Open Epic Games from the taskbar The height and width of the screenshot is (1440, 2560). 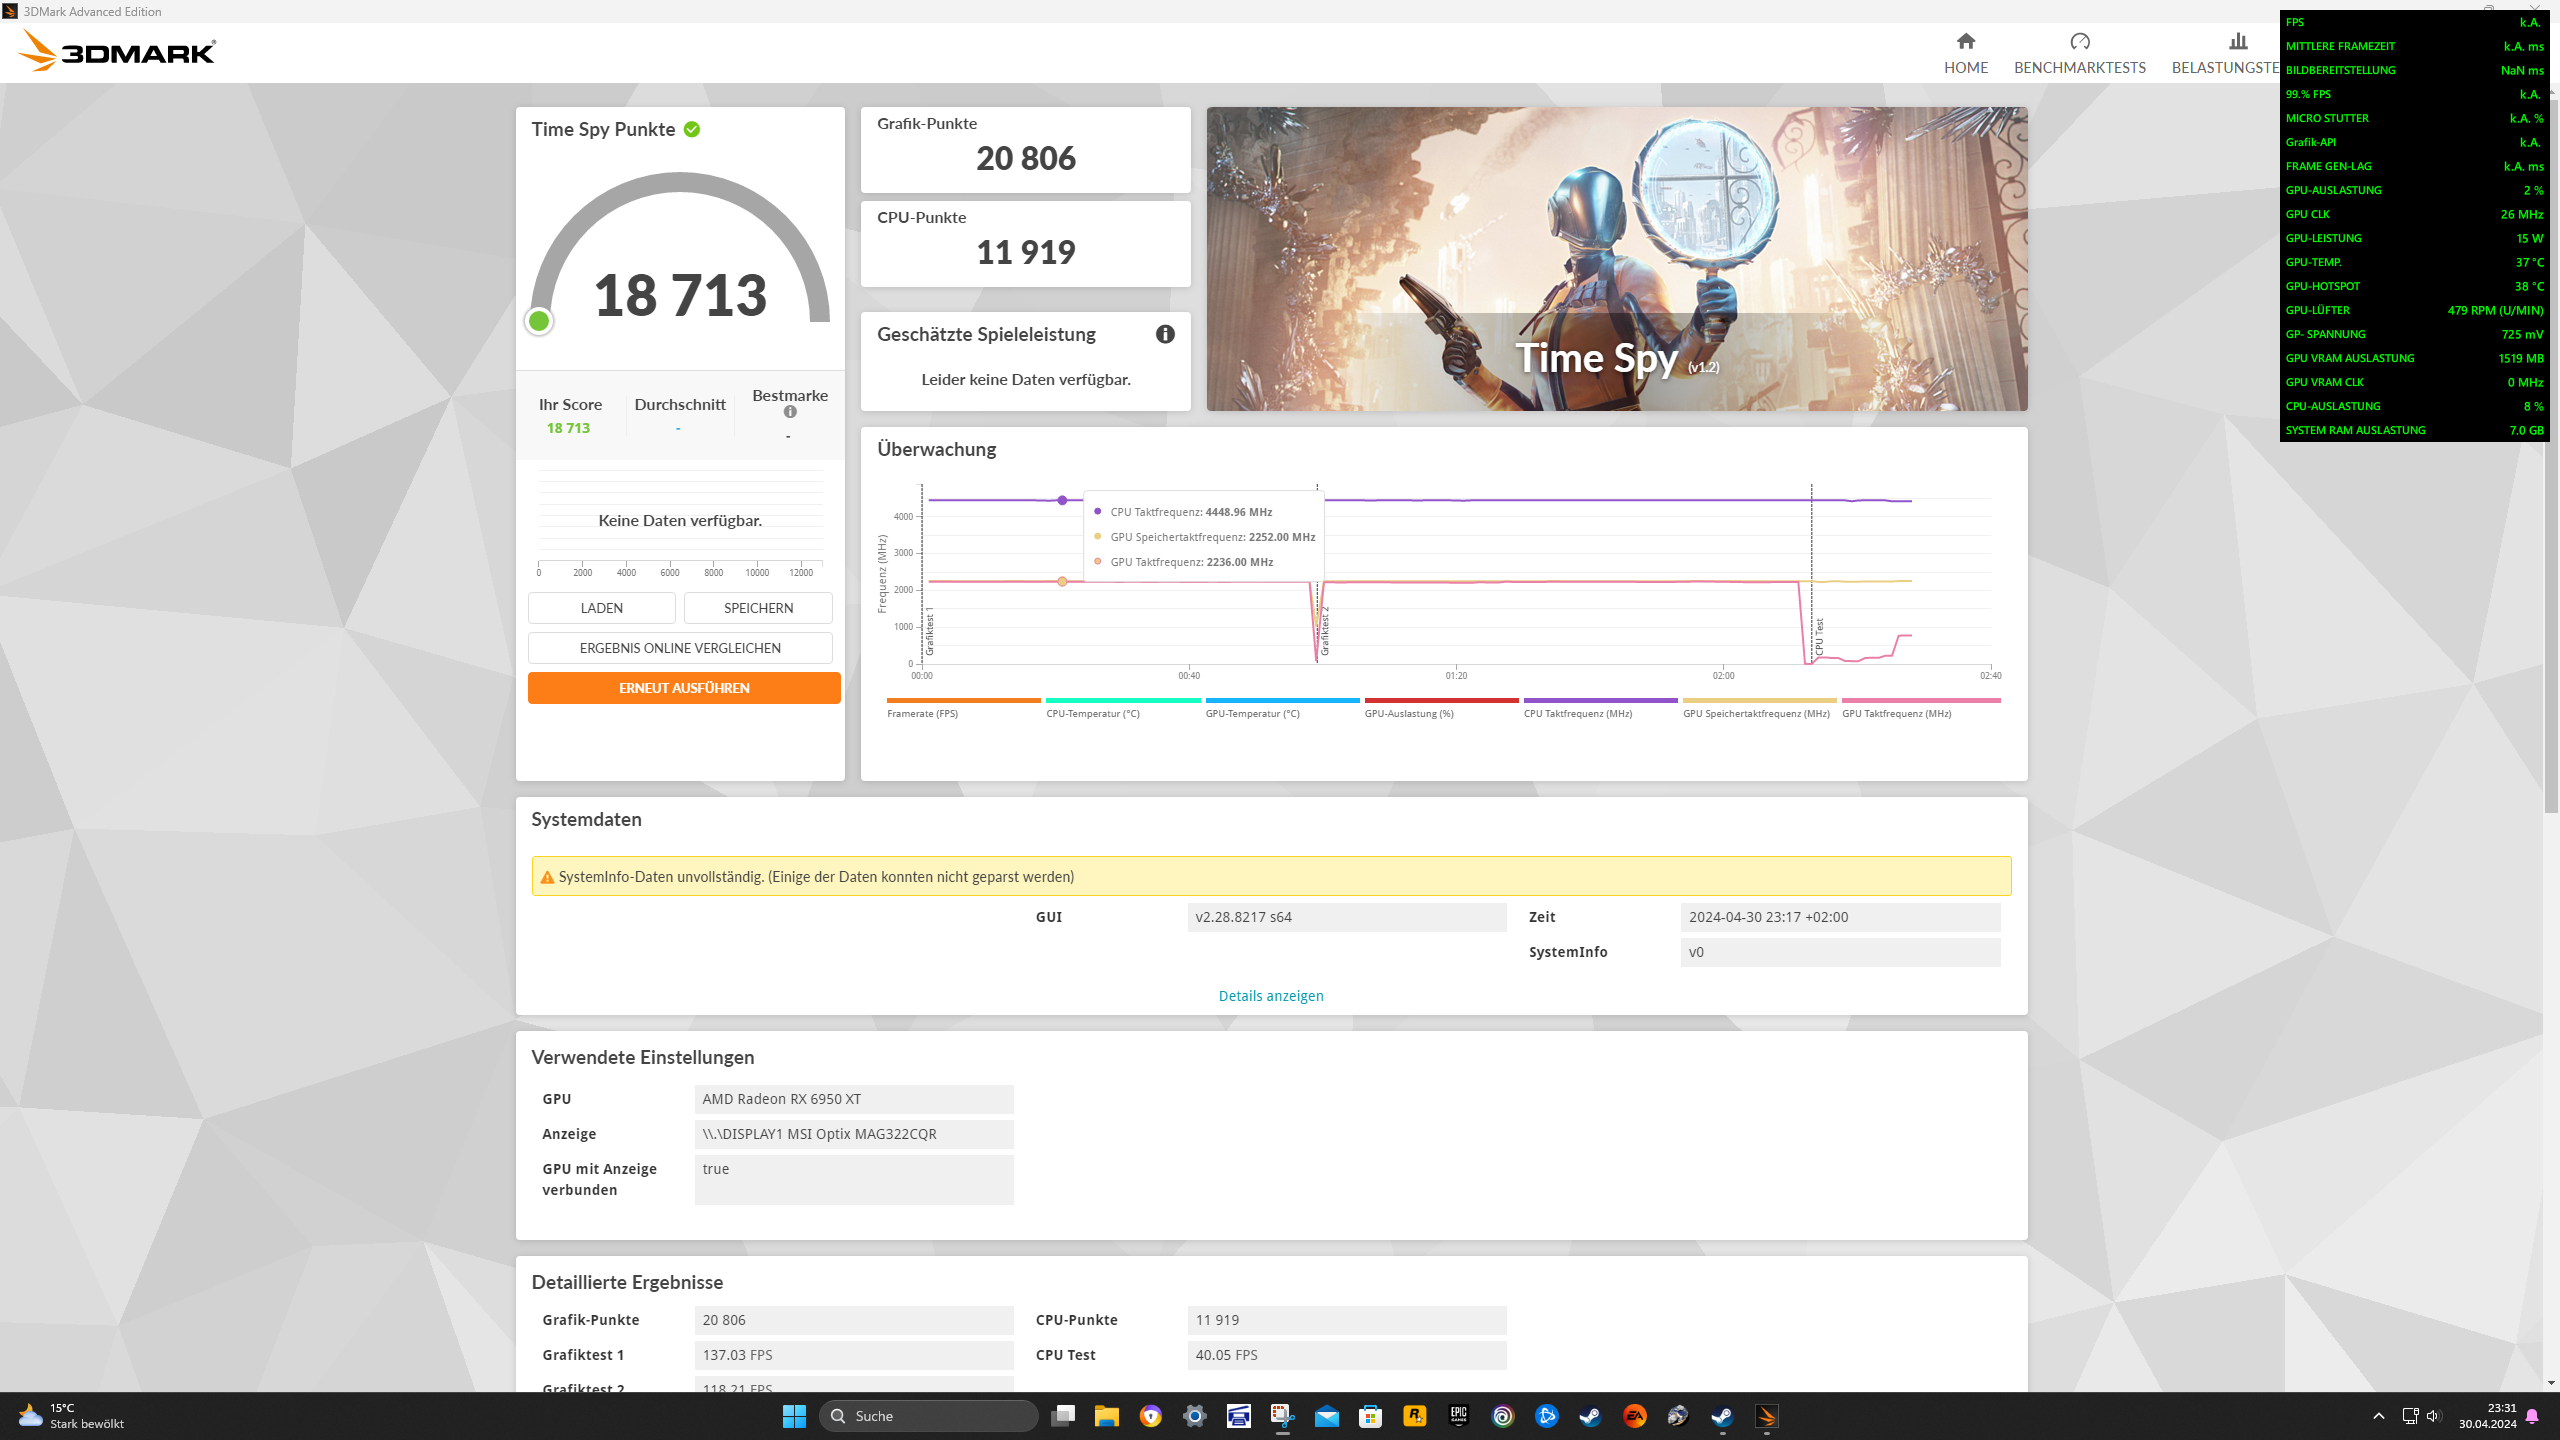[1458, 1416]
